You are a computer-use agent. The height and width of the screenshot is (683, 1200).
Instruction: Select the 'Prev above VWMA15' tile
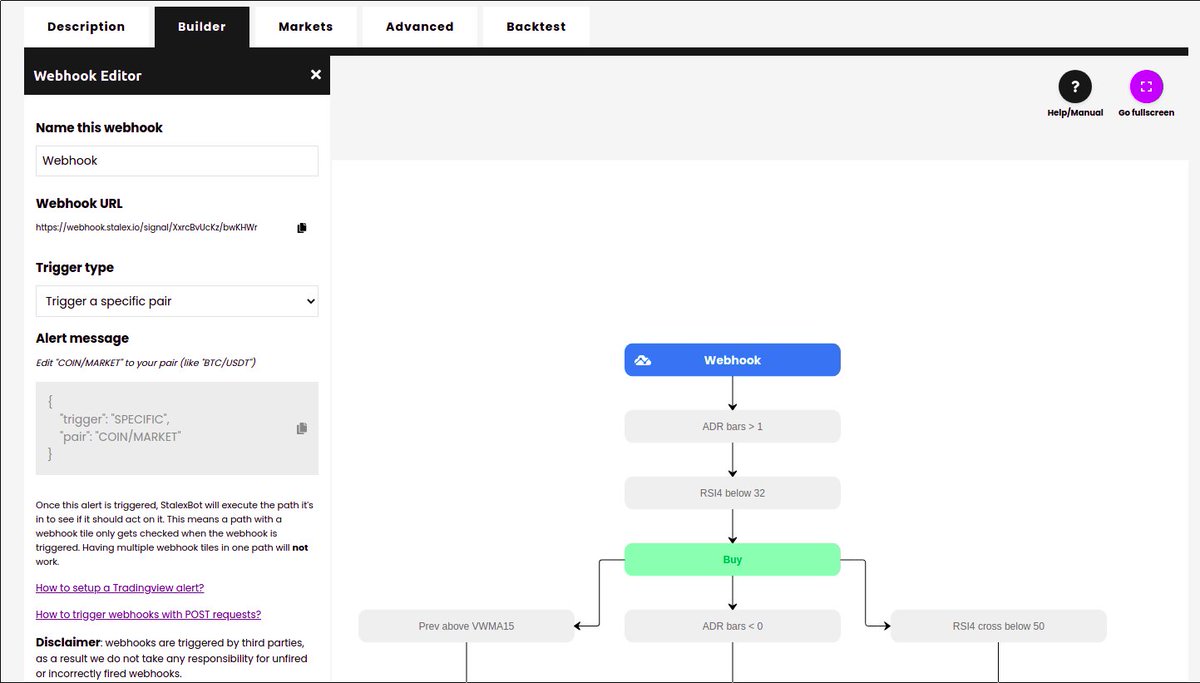(466, 626)
